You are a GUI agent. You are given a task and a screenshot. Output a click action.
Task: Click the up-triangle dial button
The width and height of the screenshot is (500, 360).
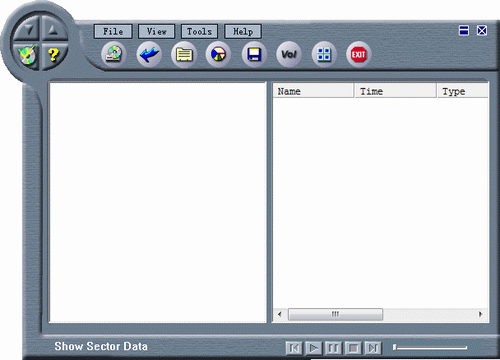53,30
